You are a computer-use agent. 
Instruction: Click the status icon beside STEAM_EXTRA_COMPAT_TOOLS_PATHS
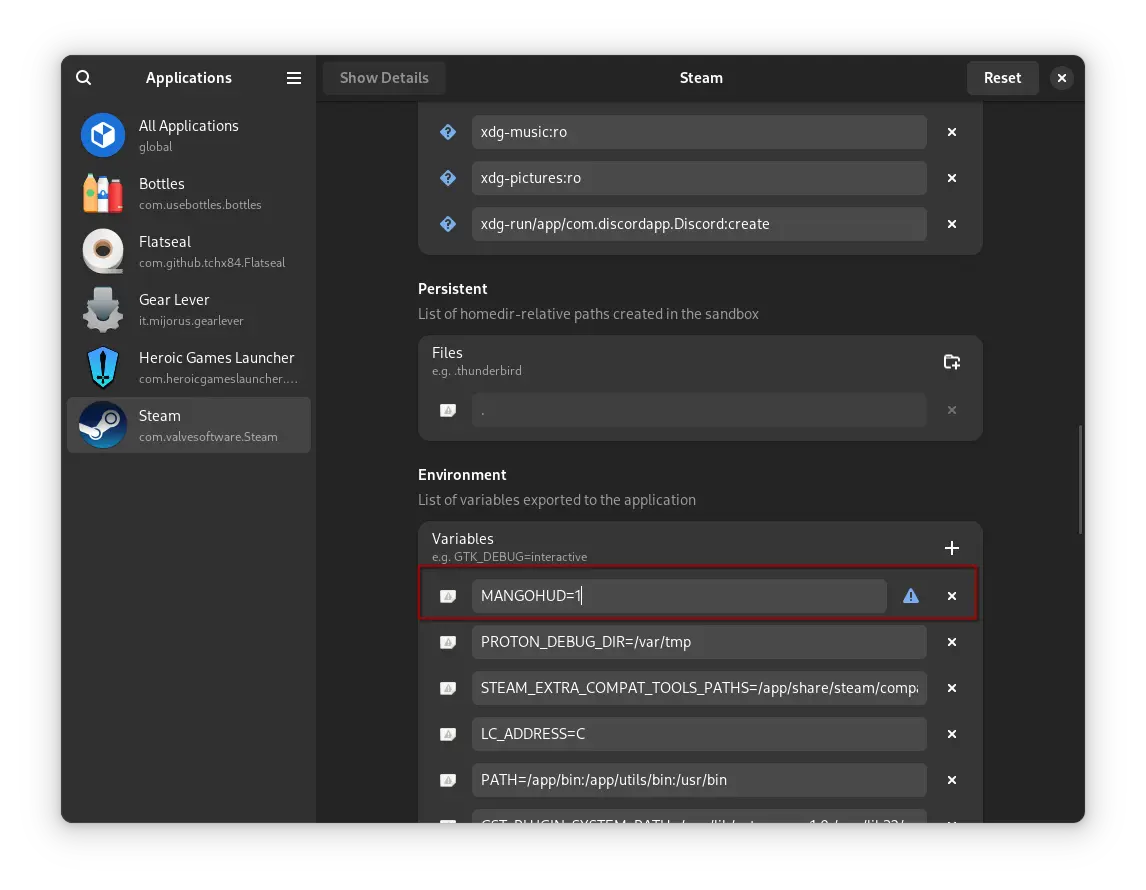coord(448,688)
